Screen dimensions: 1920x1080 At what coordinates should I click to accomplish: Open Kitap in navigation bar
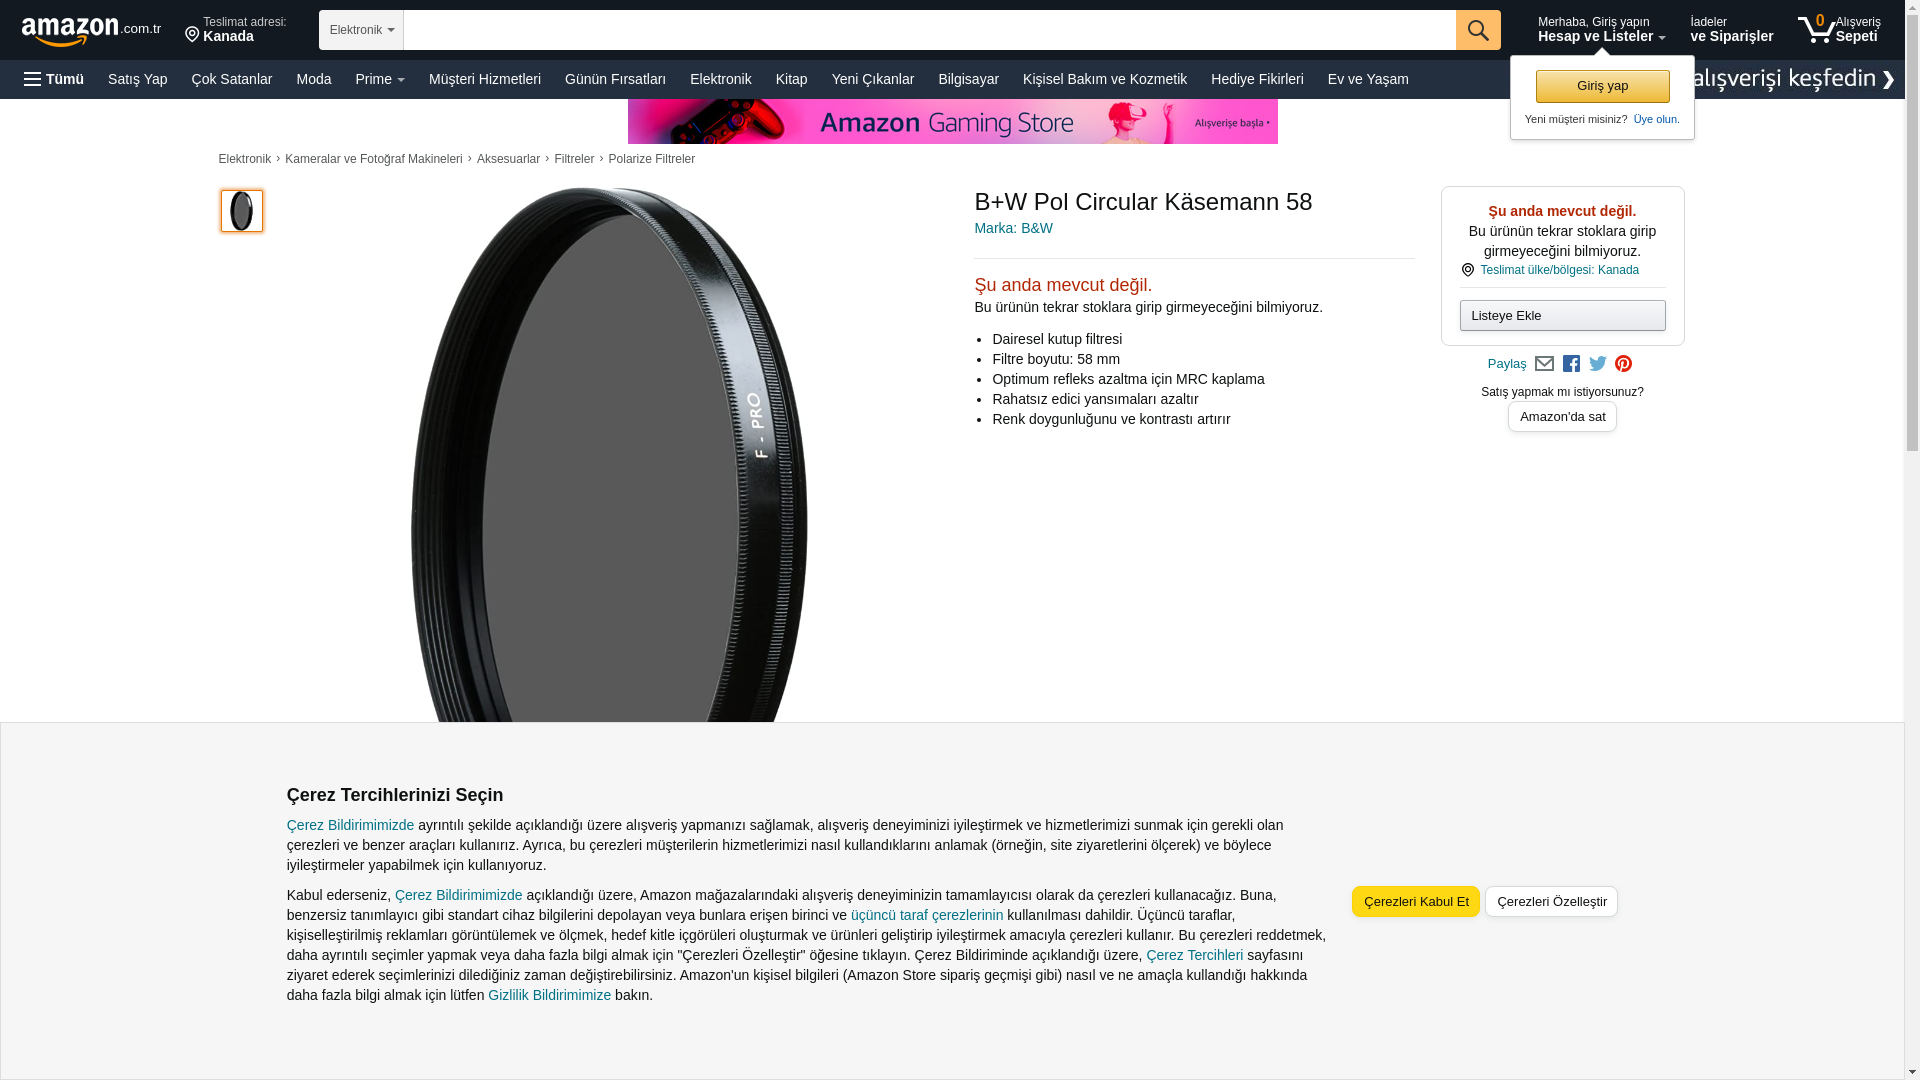[791, 79]
